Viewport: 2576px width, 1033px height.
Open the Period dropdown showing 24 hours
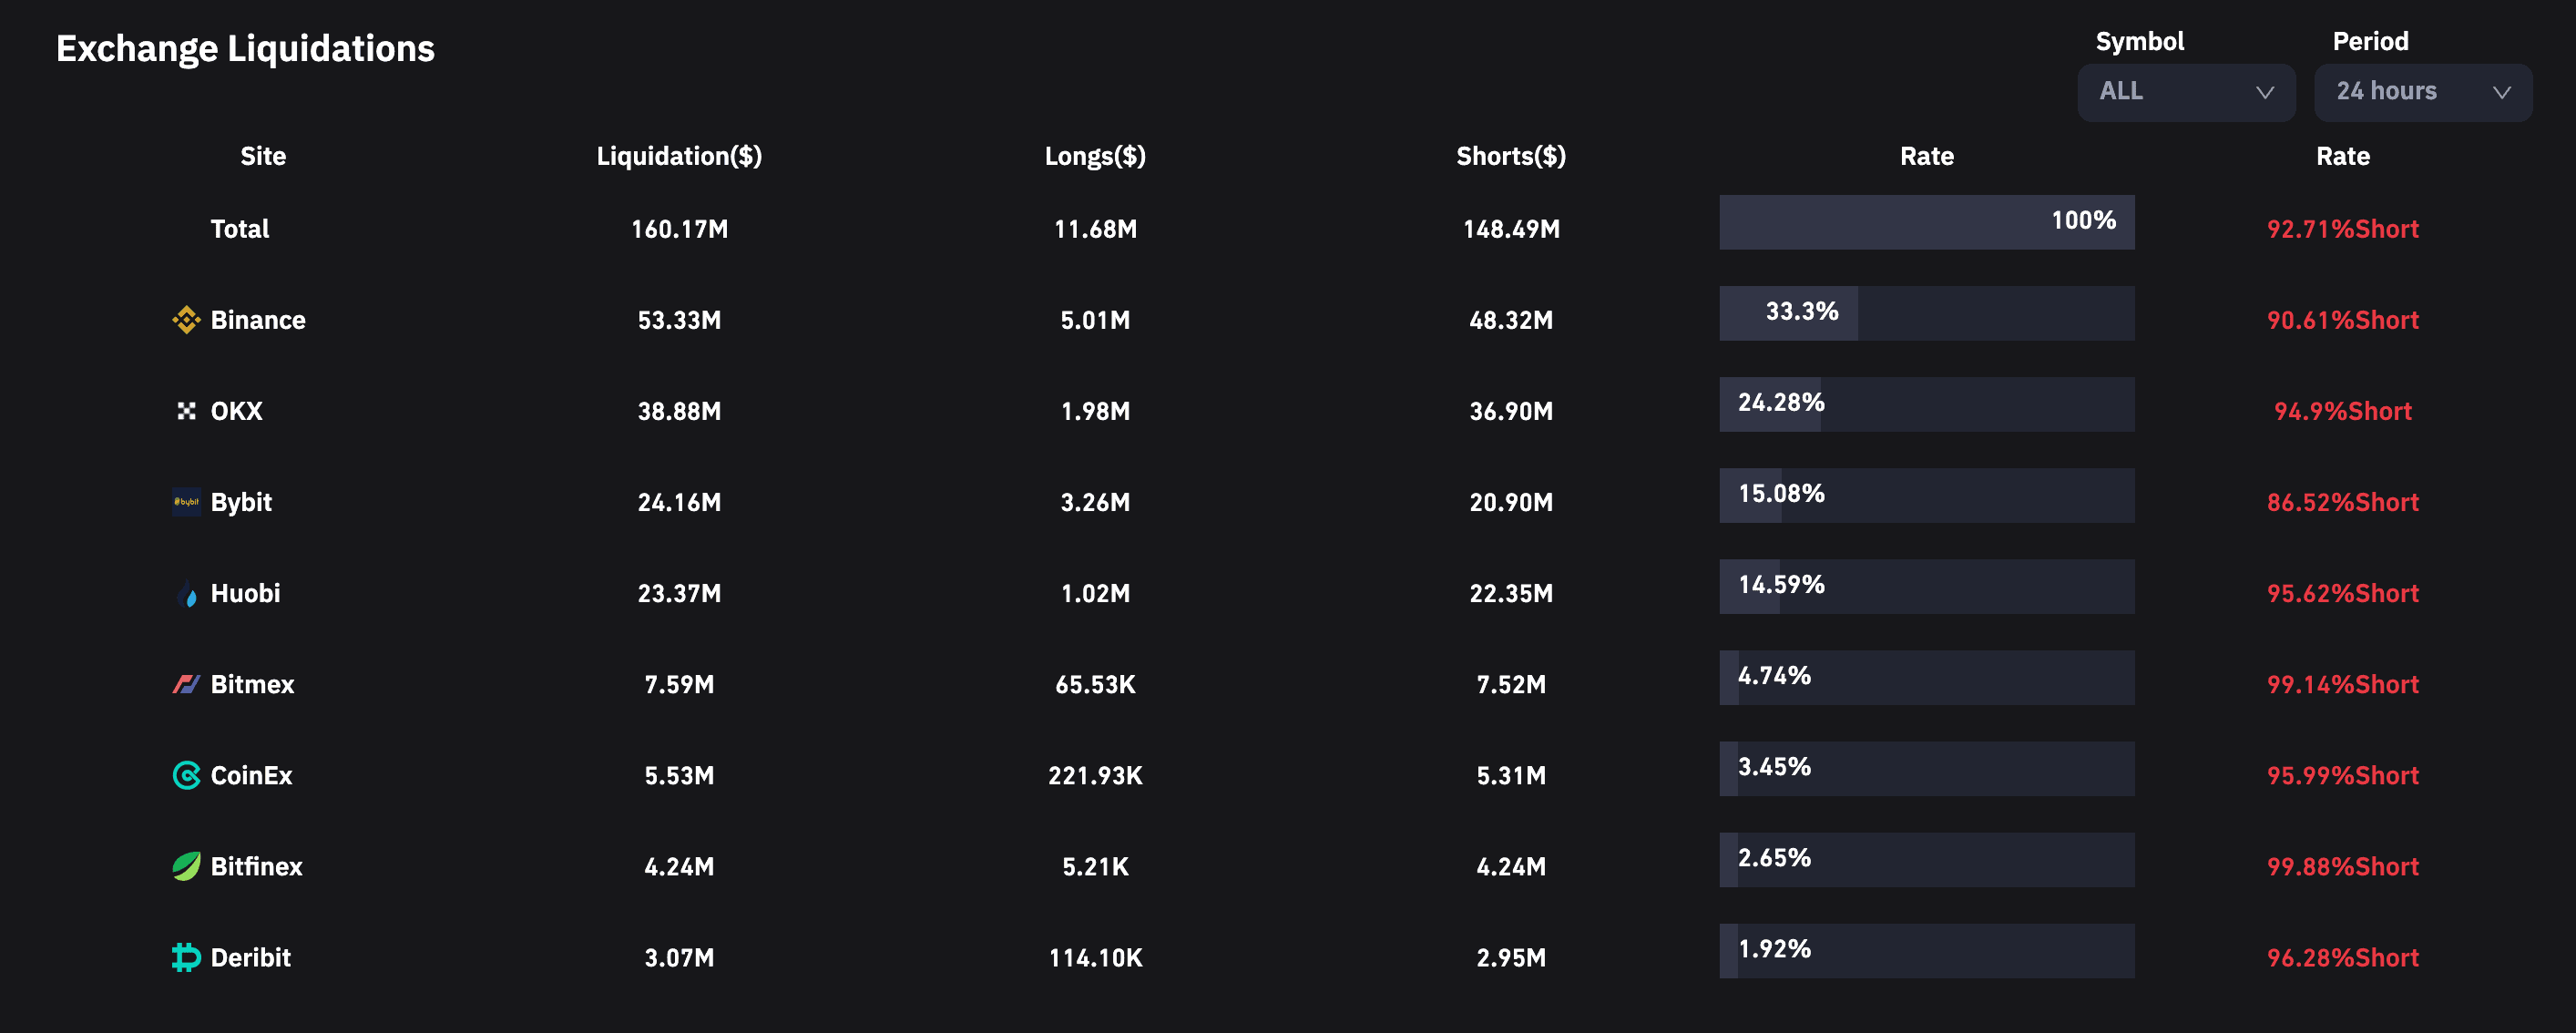click(x=2423, y=93)
